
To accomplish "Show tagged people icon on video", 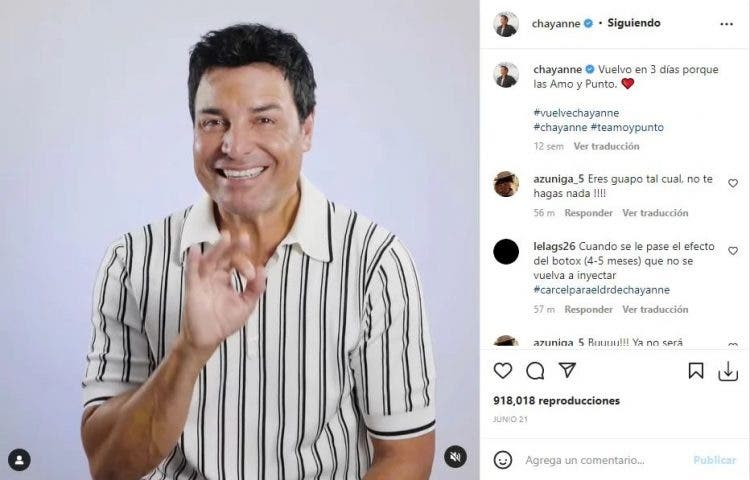I will (x=19, y=460).
